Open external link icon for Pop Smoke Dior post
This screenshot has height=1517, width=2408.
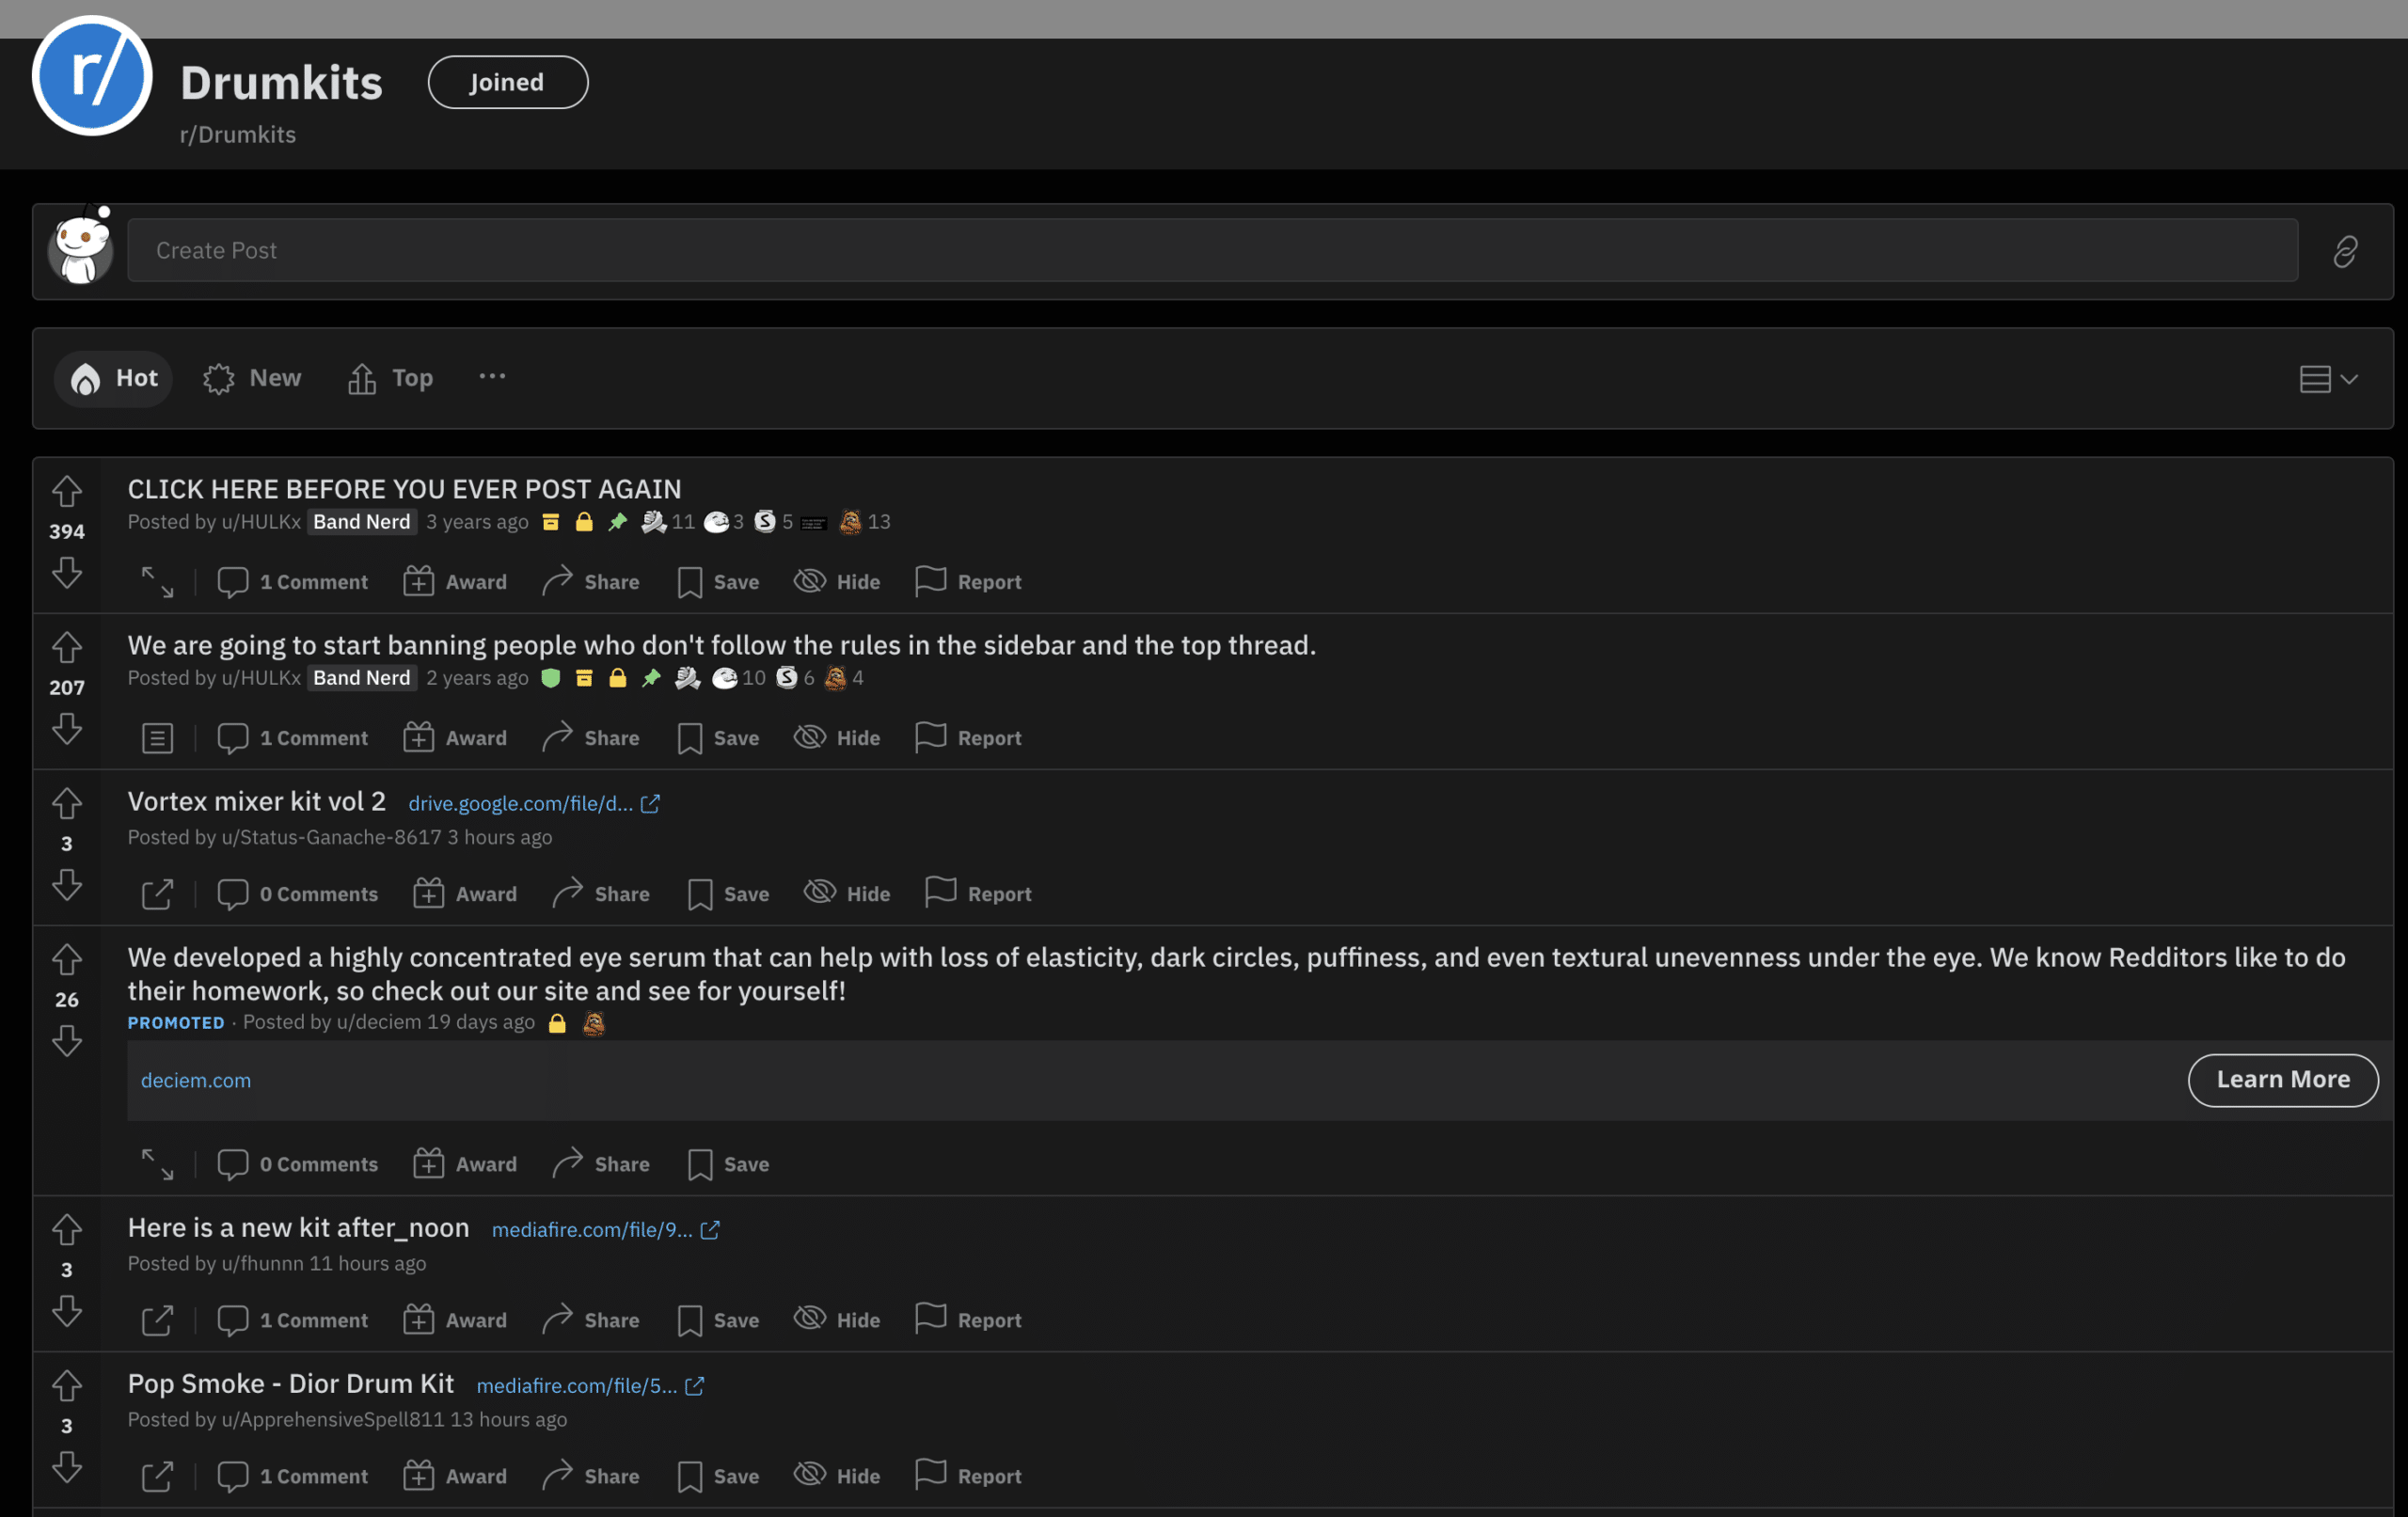[157, 1476]
